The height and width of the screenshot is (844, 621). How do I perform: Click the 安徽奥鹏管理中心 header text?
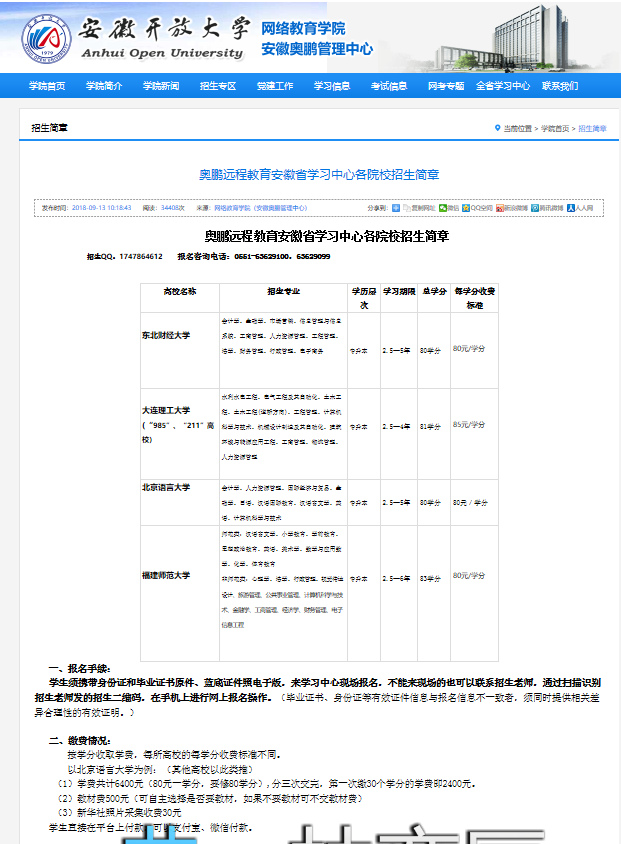click(317, 49)
